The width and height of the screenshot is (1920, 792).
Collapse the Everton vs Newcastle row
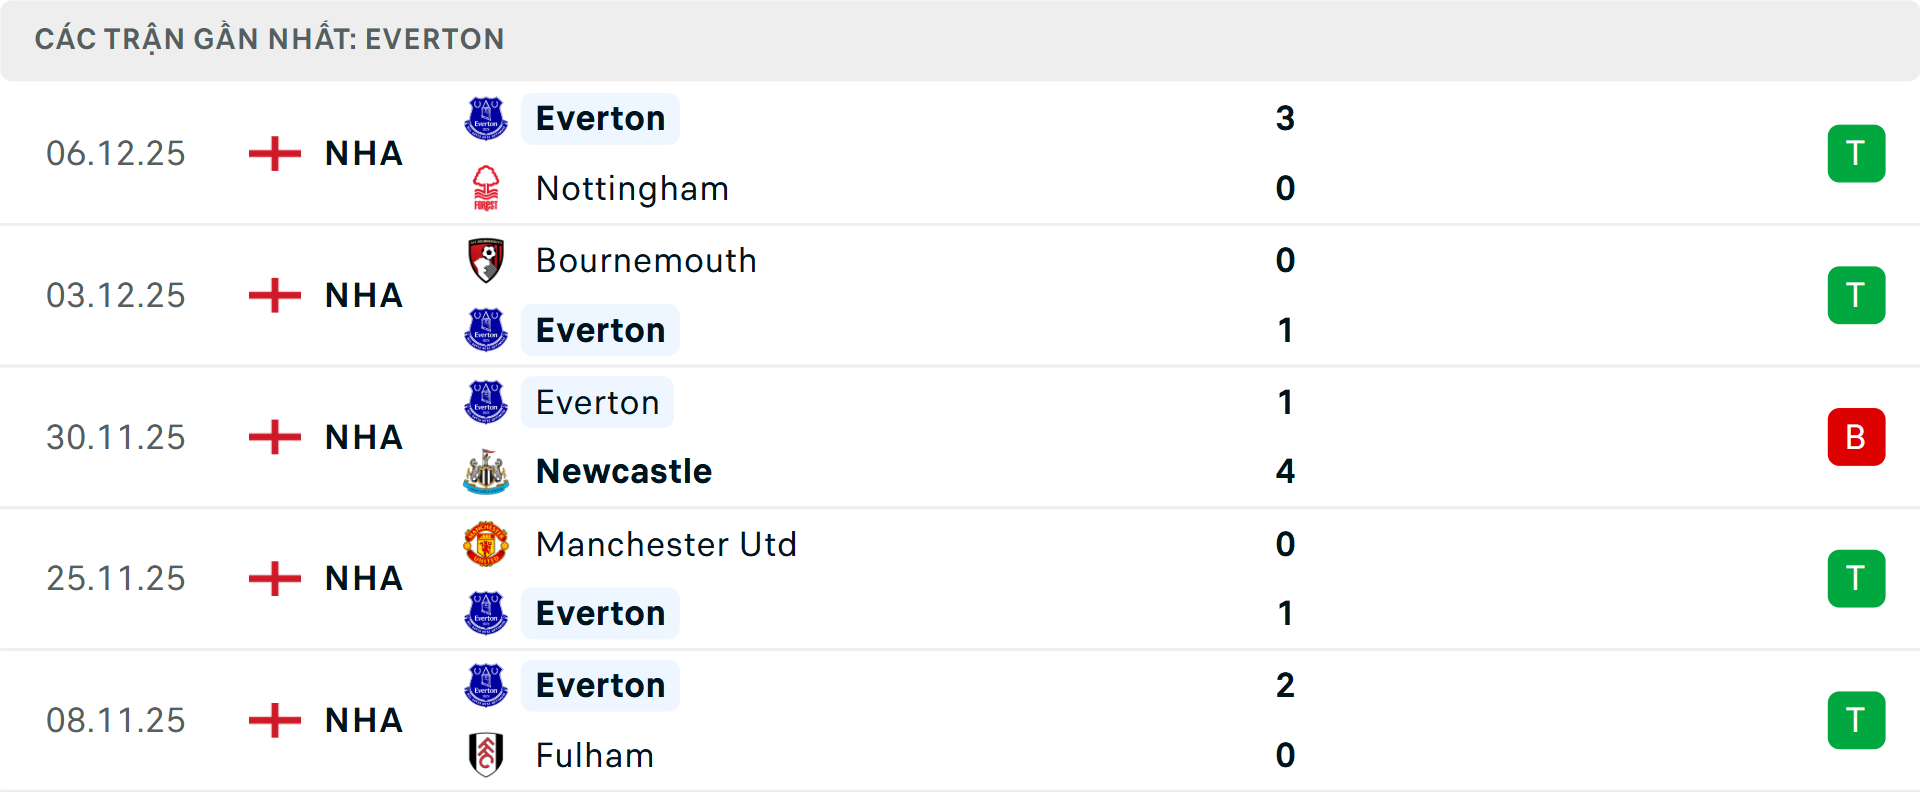click(x=960, y=437)
